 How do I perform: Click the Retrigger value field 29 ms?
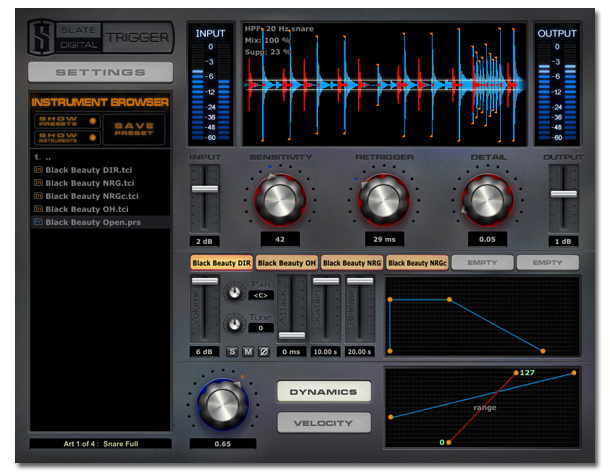click(x=384, y=239)
